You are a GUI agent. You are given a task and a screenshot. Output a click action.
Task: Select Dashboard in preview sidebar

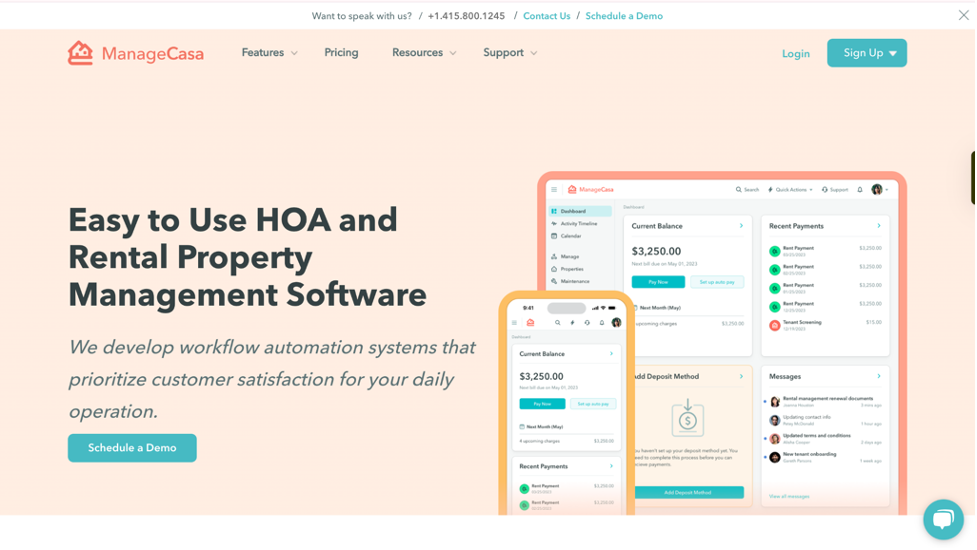coord(580,211)
